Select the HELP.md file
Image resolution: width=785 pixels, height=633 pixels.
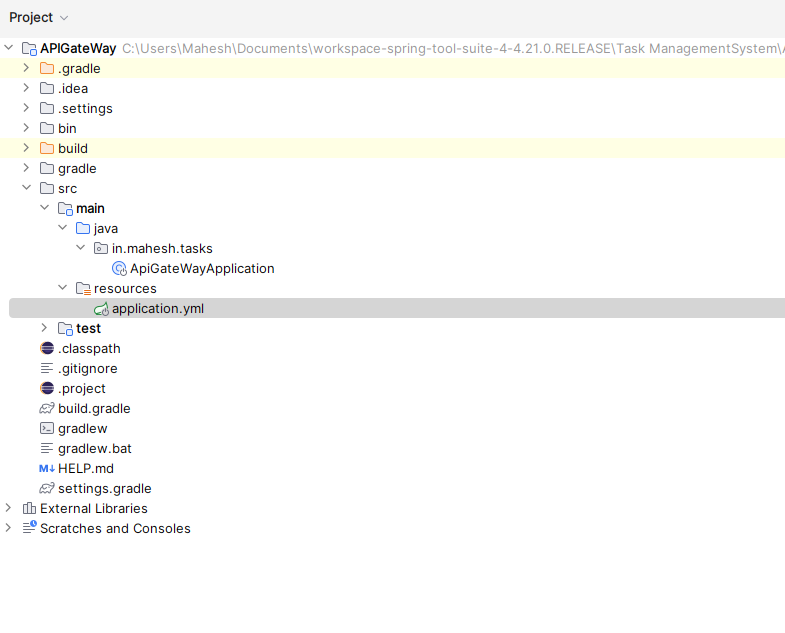86,468
